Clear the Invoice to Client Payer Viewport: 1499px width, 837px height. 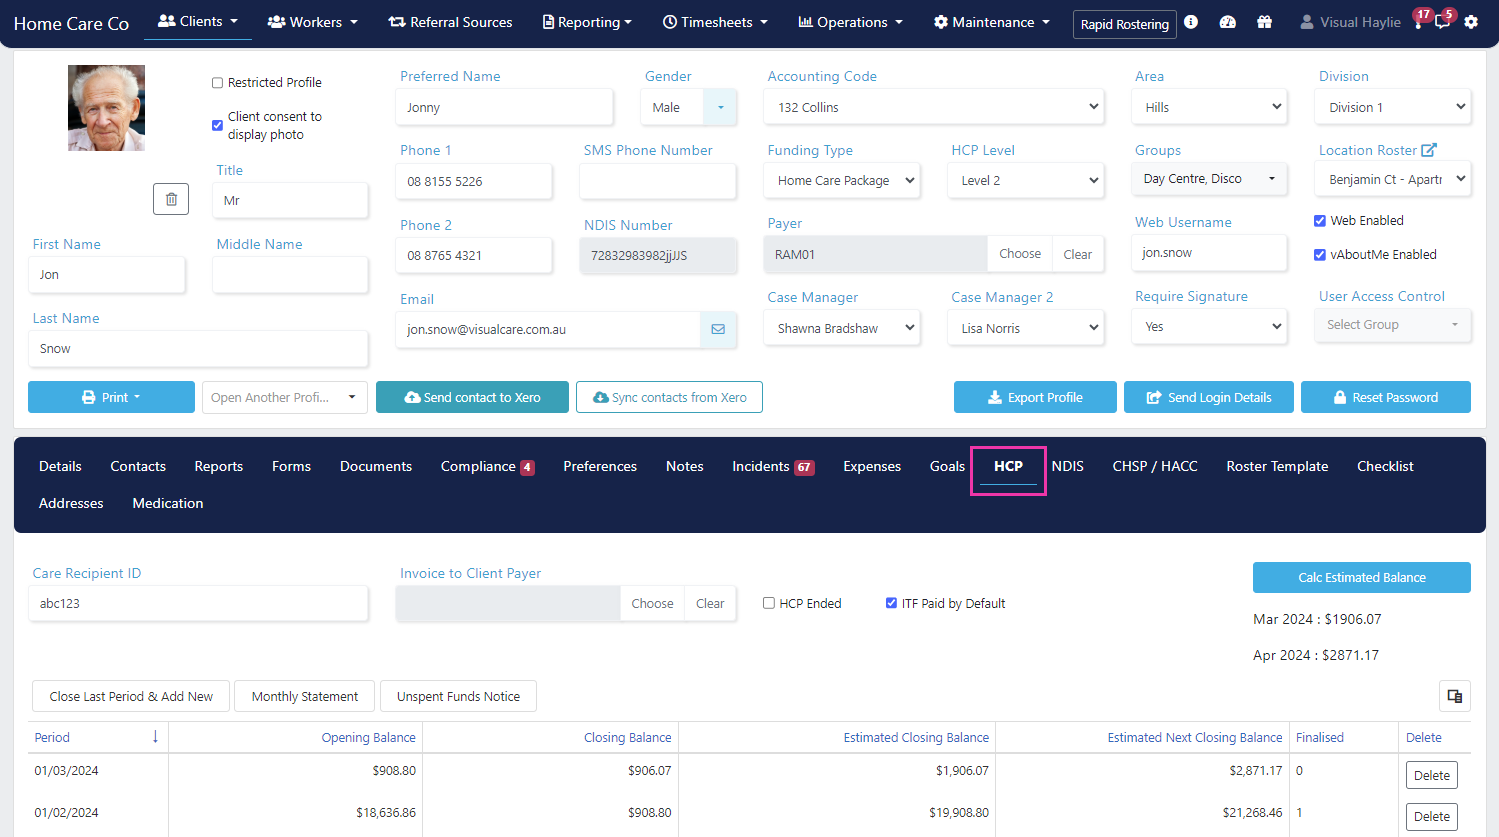click(x=710, y=603)
